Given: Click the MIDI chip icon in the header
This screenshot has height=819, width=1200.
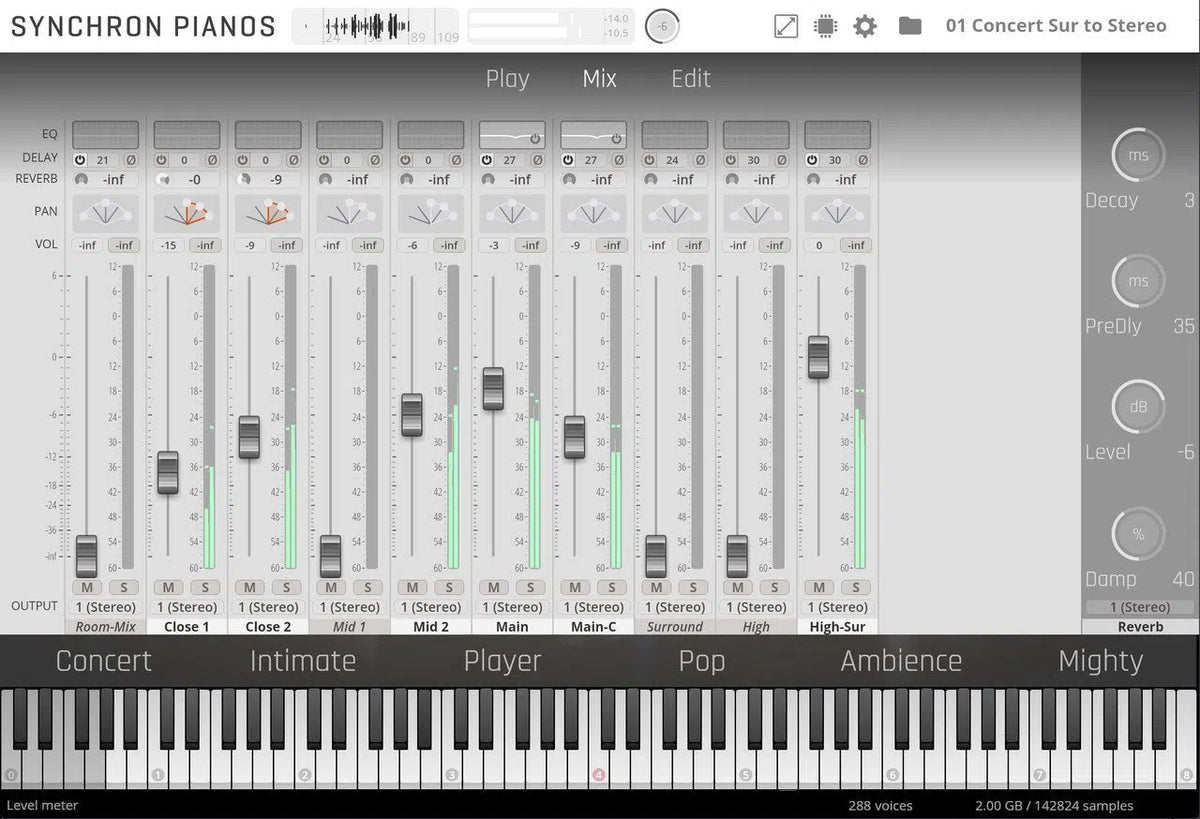Looking at the screenshot, I should 825,26.
